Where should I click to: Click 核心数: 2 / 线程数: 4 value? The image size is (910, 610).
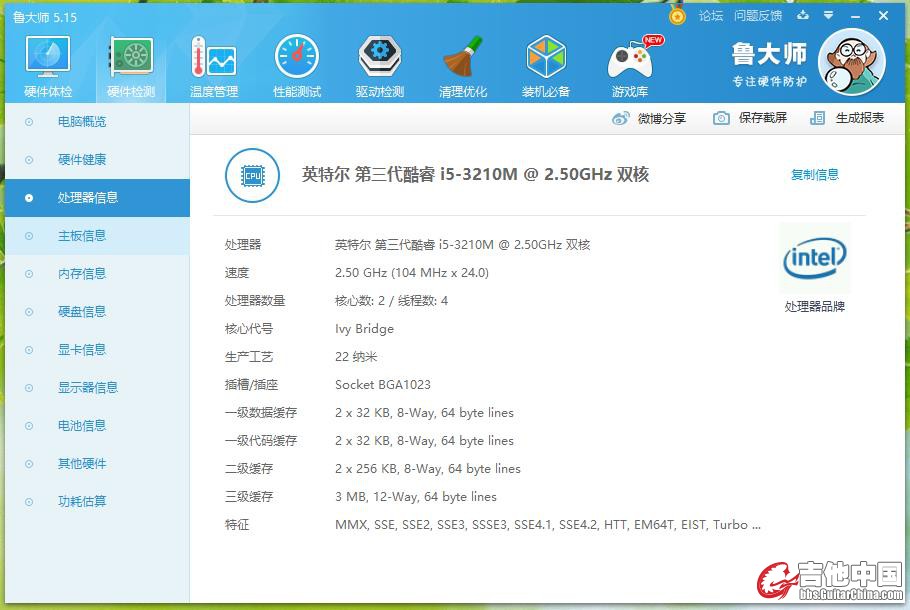click(x=391, y=301)
